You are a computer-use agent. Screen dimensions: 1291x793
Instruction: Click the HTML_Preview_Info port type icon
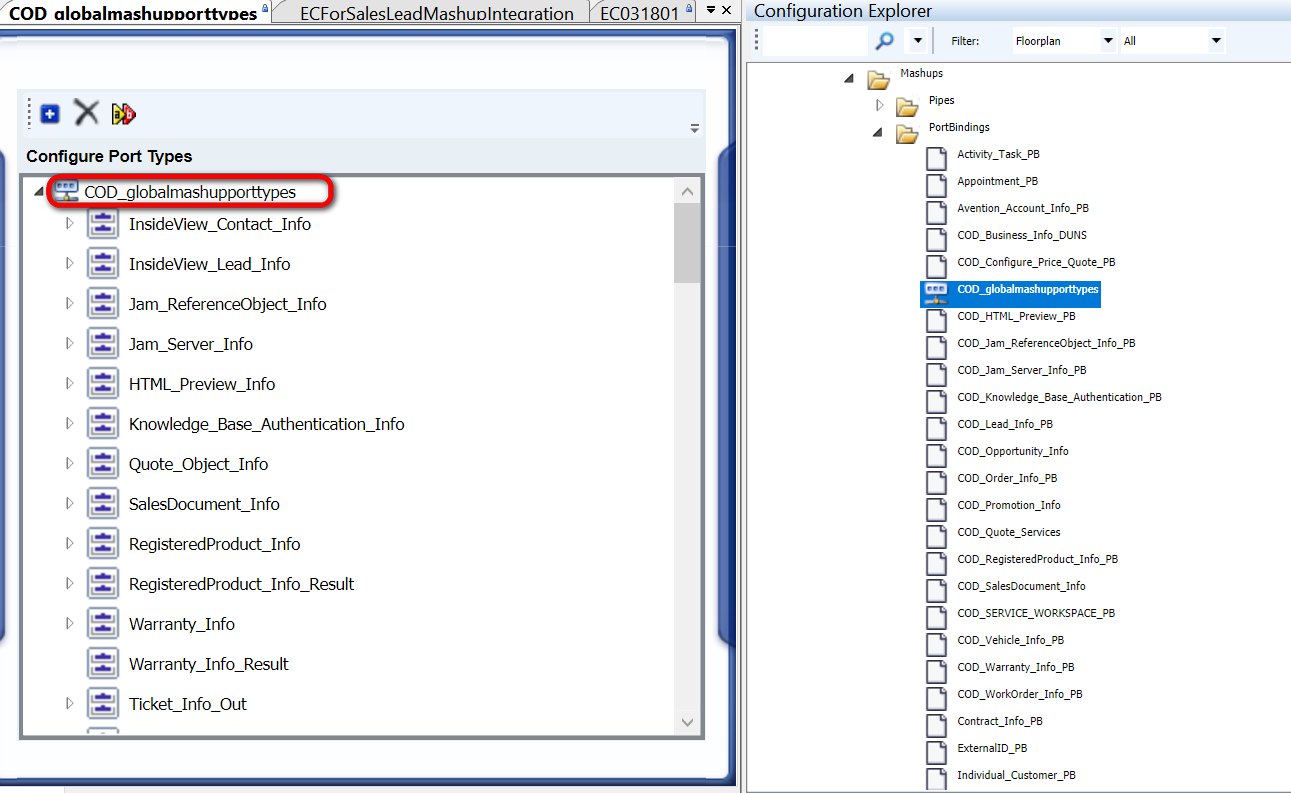point(103,384)
